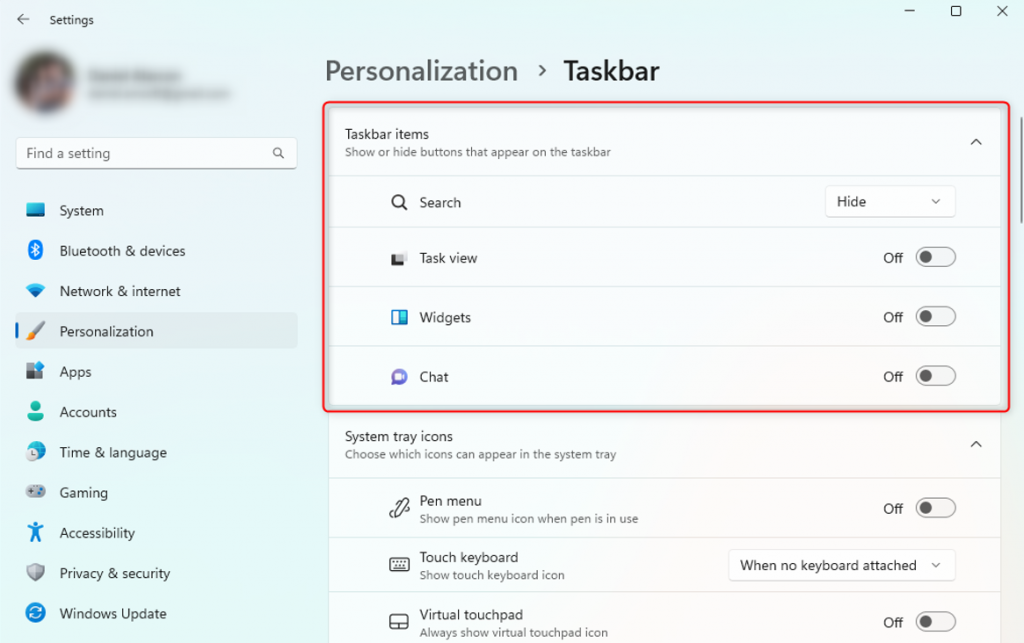This screenshot has height=643, width=1024.
Task: Click the vertical scrollbar on the right
Action: click(1020, 170)
